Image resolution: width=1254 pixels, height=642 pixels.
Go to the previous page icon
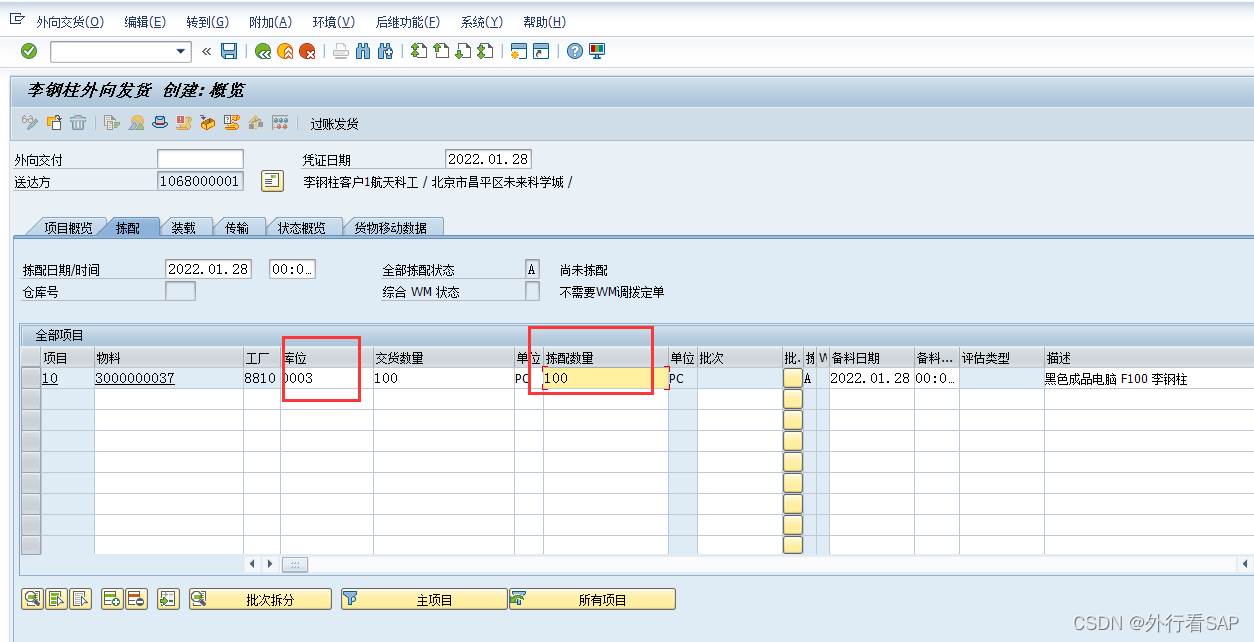[441, 51]
